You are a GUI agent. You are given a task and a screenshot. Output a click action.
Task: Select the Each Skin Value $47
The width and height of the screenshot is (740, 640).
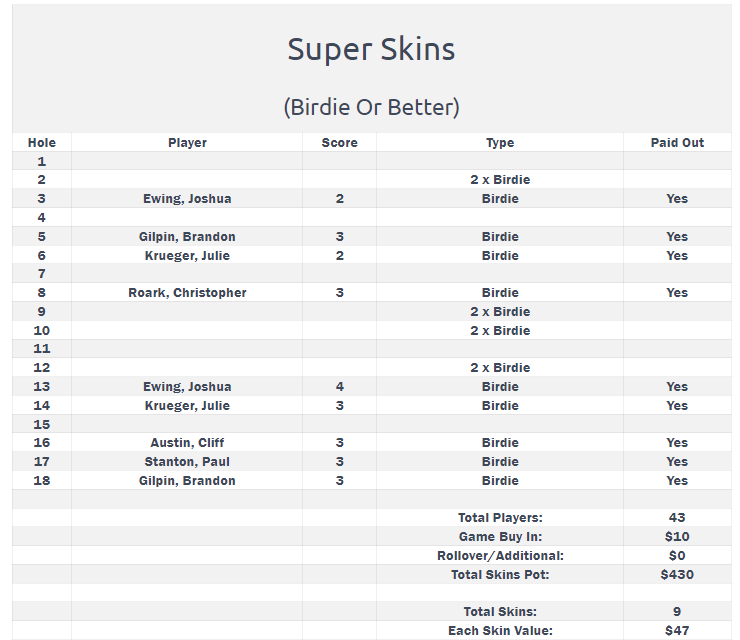click(x=677, y=631)
